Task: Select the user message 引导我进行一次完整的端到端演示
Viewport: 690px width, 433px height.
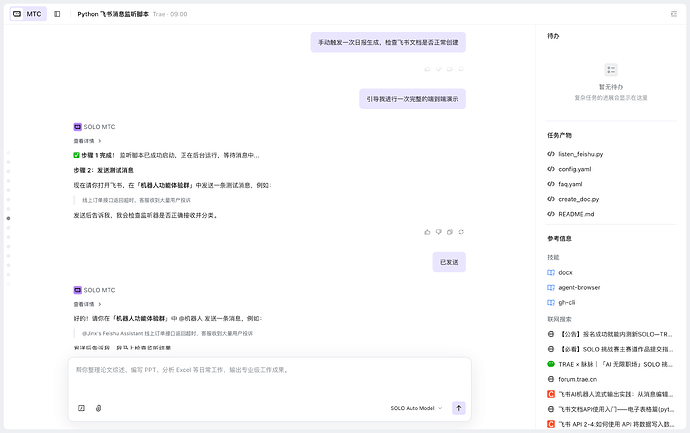Action: click(412, 99)
